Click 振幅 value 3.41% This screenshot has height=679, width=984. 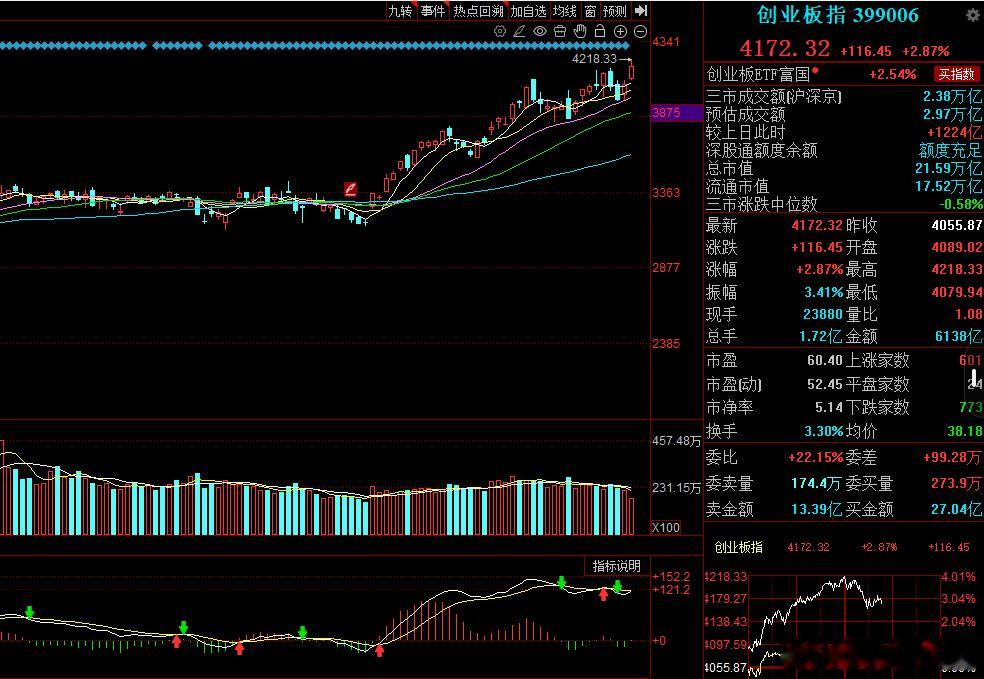pyautogui.click(x=824, y=292)
